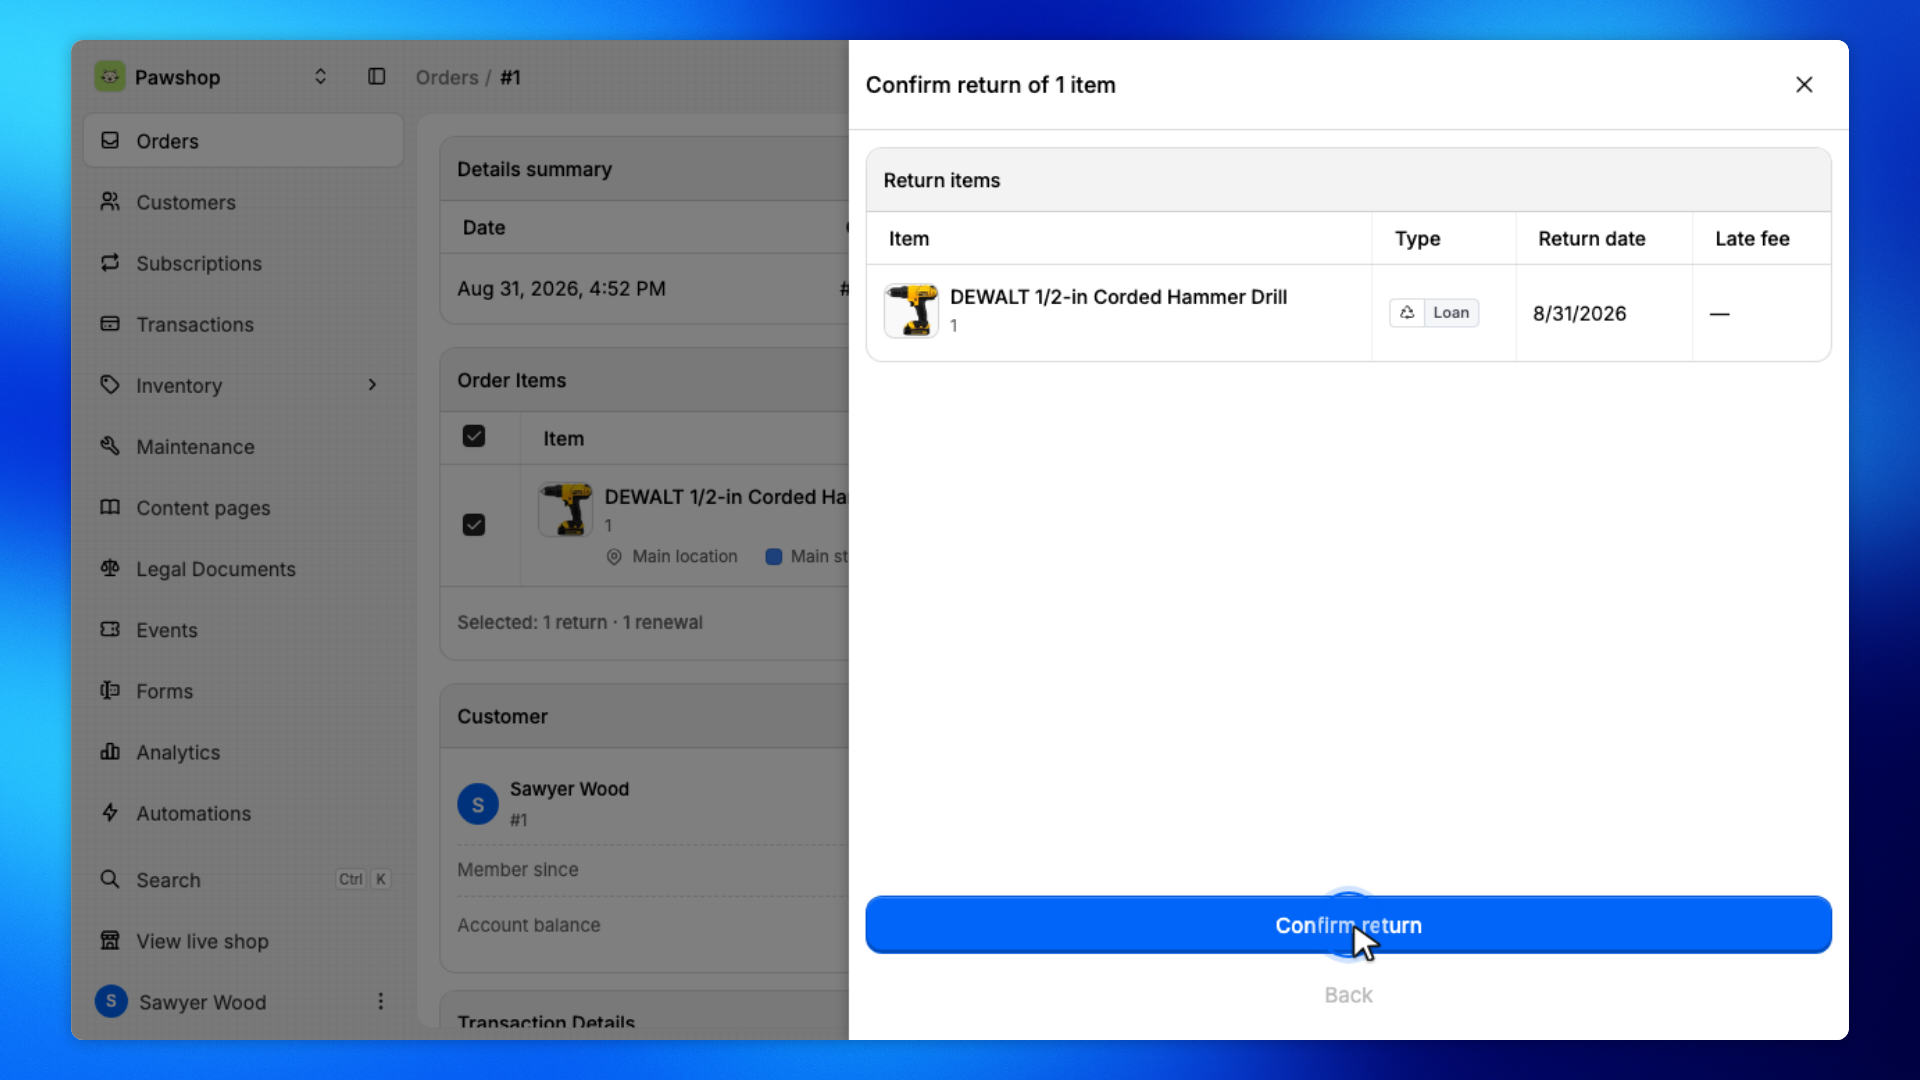Click the Transactions card icon
The image size is (1920, 1080).
click(110, 324)
